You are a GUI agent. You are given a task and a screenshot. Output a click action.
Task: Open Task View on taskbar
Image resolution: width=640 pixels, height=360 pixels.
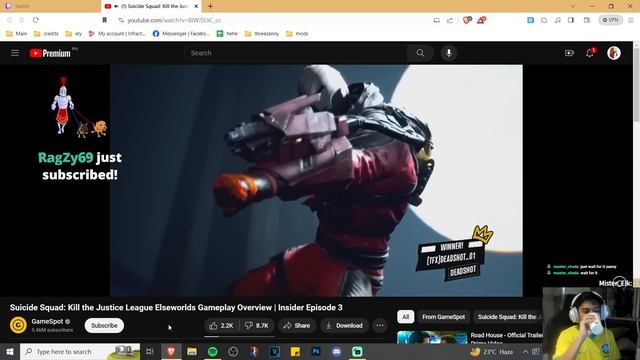pos(150,351)
